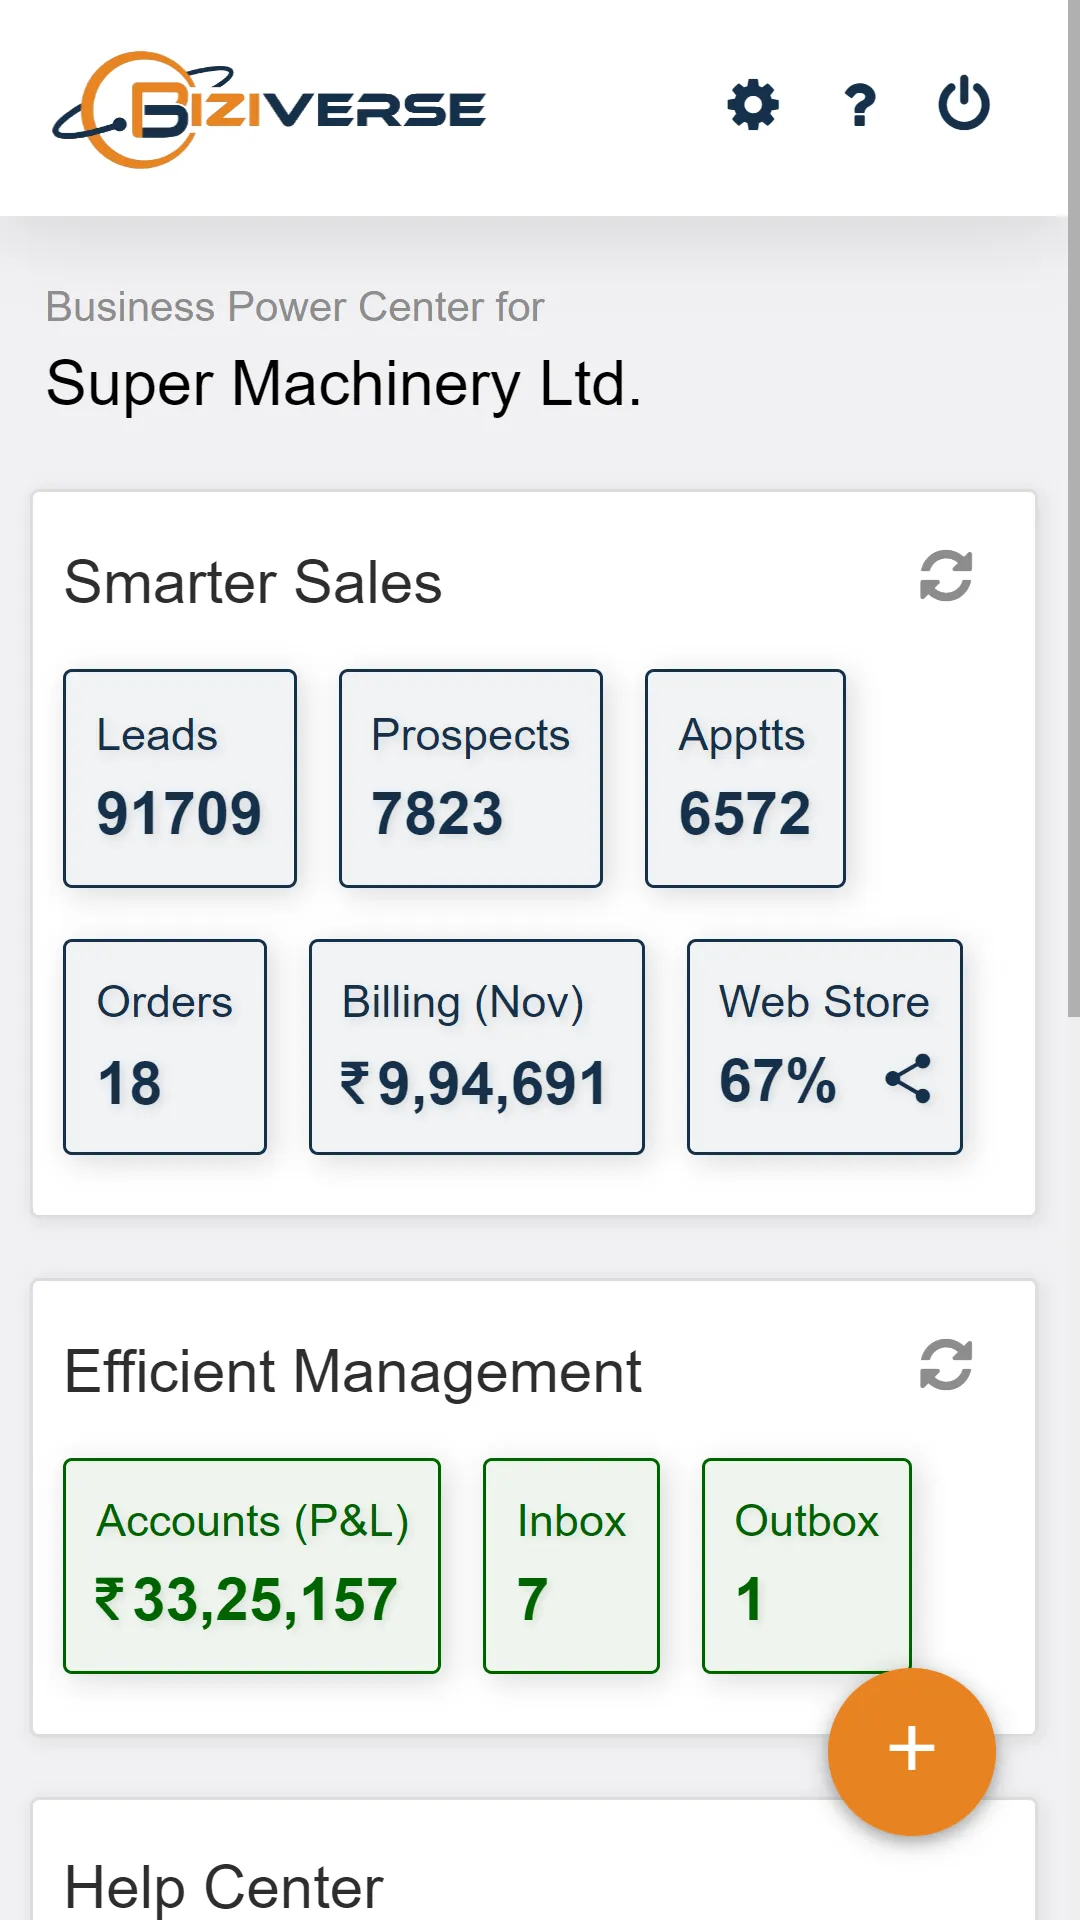This screenshot has height=1920, width=1080.
Task: Click the vertical scrollbar on the right
Action: tap(1073, 500)
